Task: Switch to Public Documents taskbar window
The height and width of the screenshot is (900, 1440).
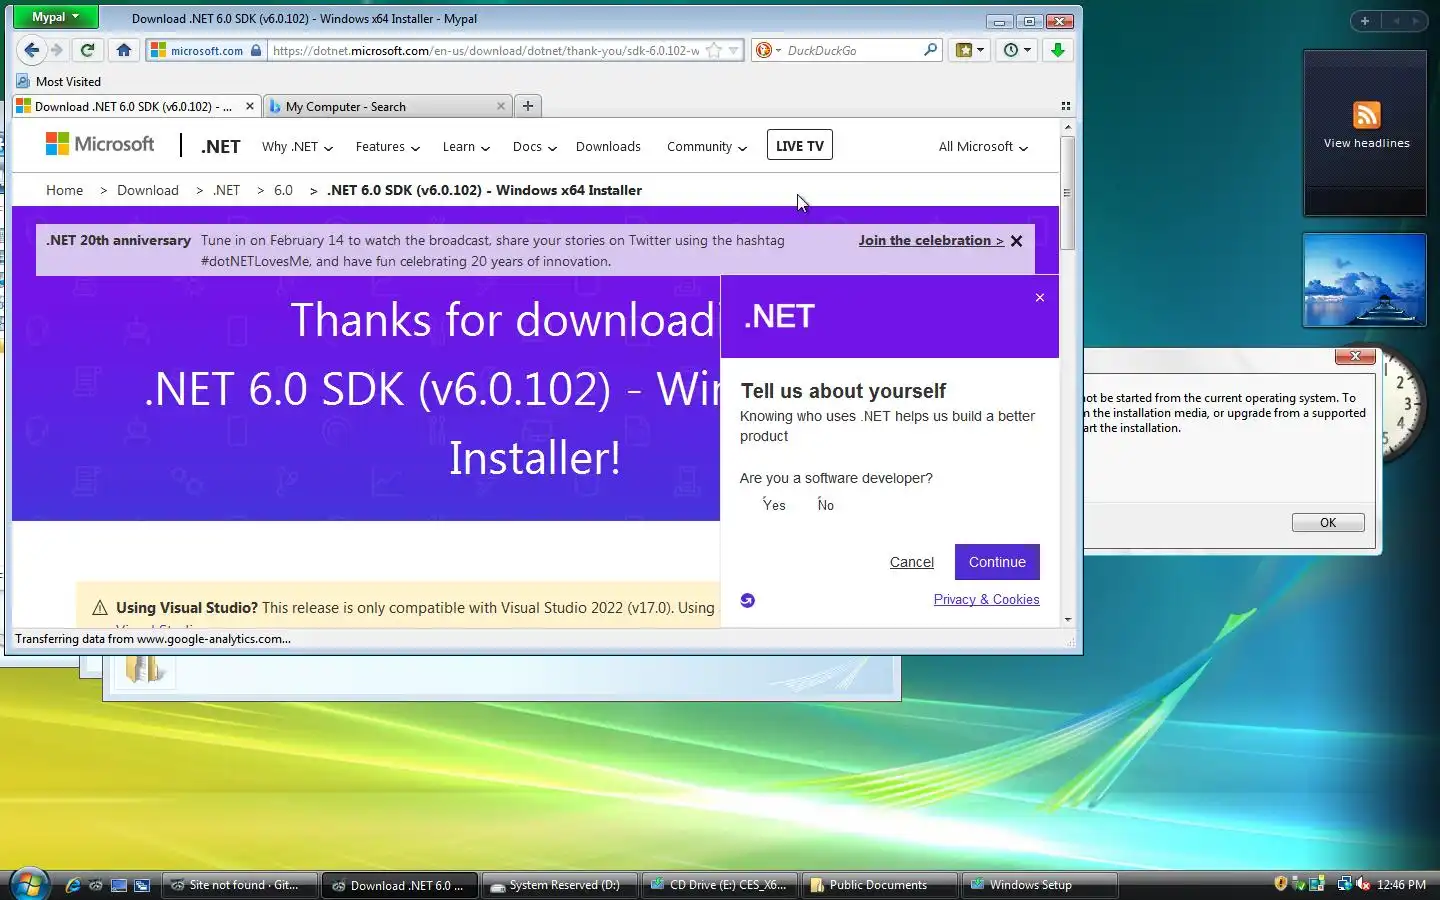Action: (x=879, y=885)
